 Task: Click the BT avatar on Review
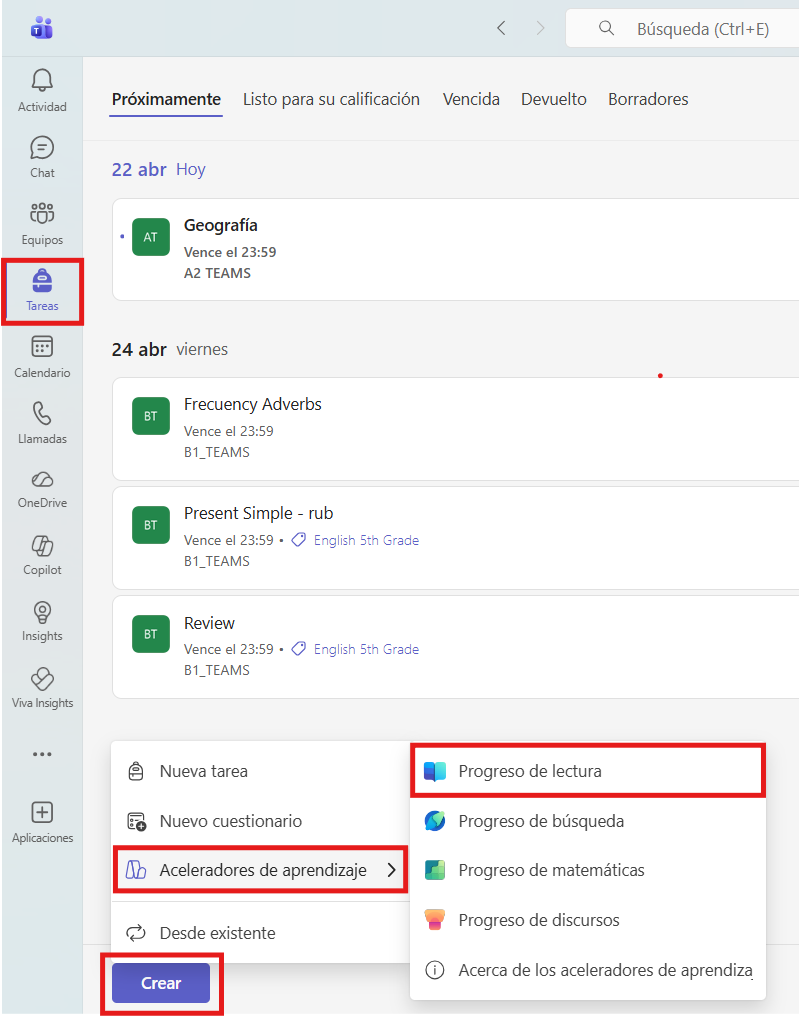tap(151, 634)
